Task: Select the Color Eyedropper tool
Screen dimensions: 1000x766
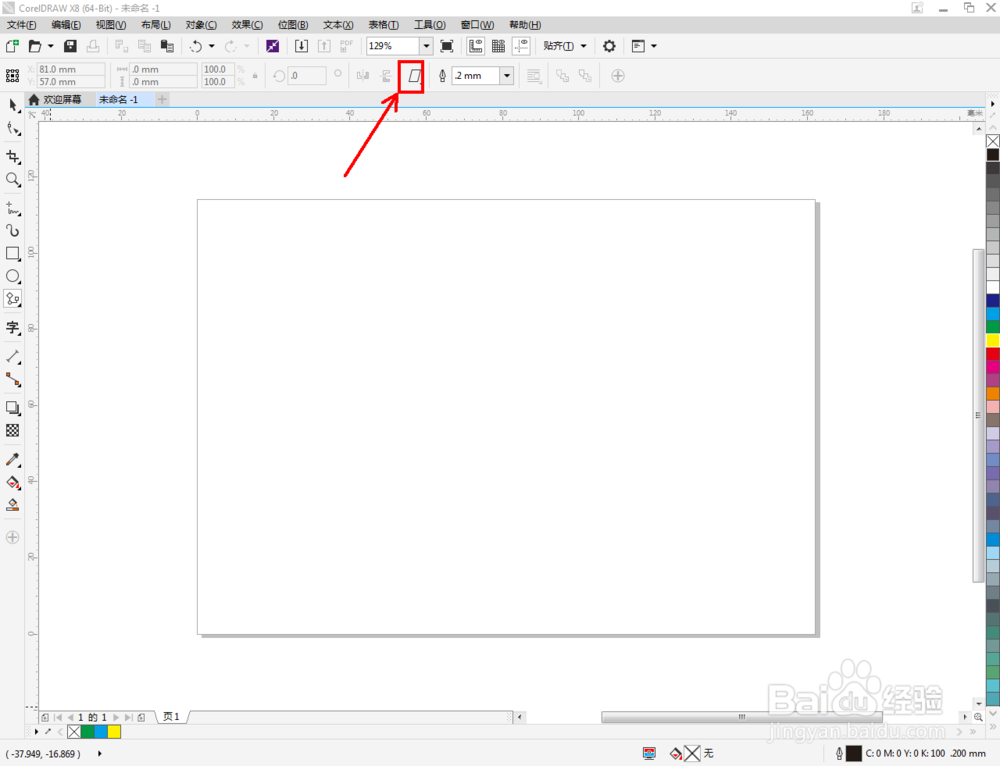Action: (x=13, y=459)
